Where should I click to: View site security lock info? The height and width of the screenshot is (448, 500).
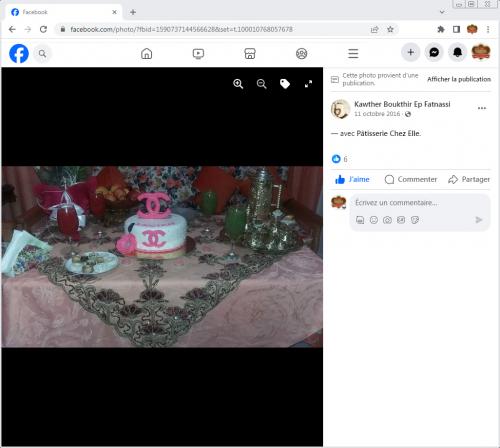[62, 29]
